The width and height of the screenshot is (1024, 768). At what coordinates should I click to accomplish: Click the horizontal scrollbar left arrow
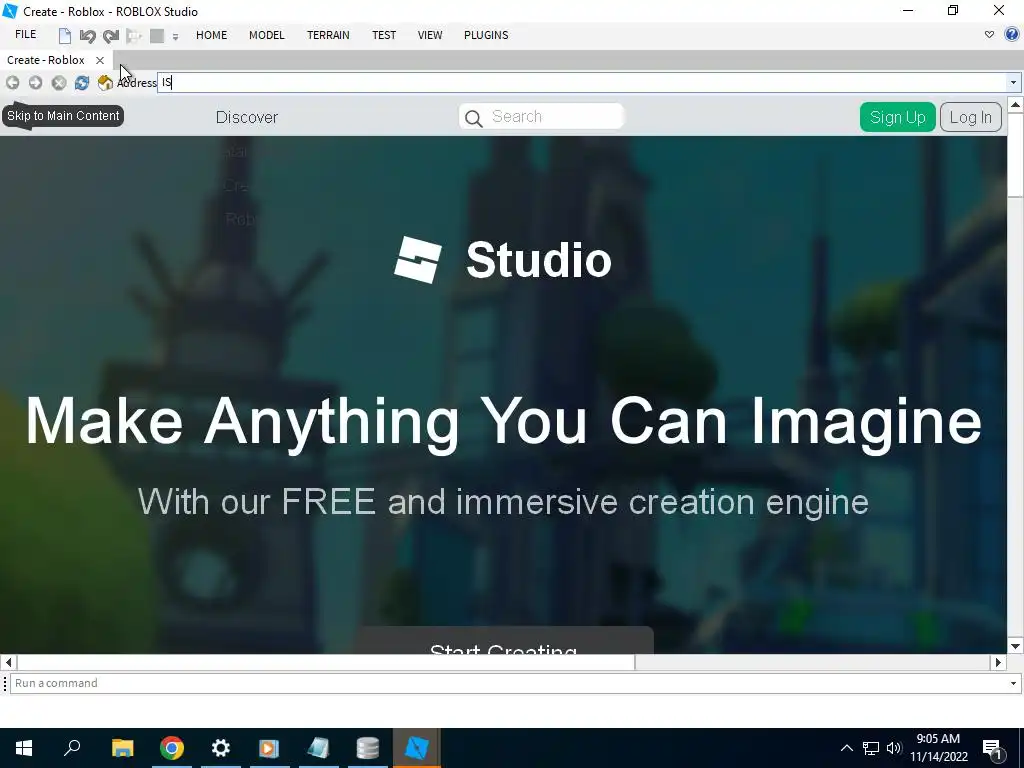click(x=8, y=662)
